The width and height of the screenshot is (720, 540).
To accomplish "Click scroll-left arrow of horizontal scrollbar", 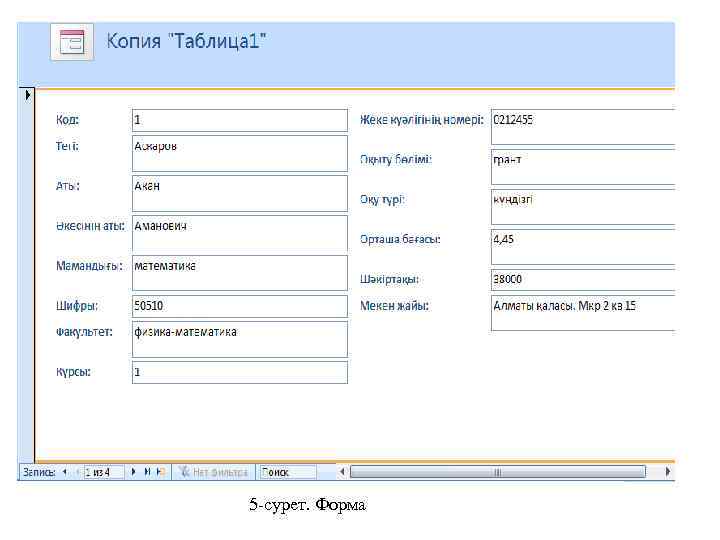I will coord(342,472).
